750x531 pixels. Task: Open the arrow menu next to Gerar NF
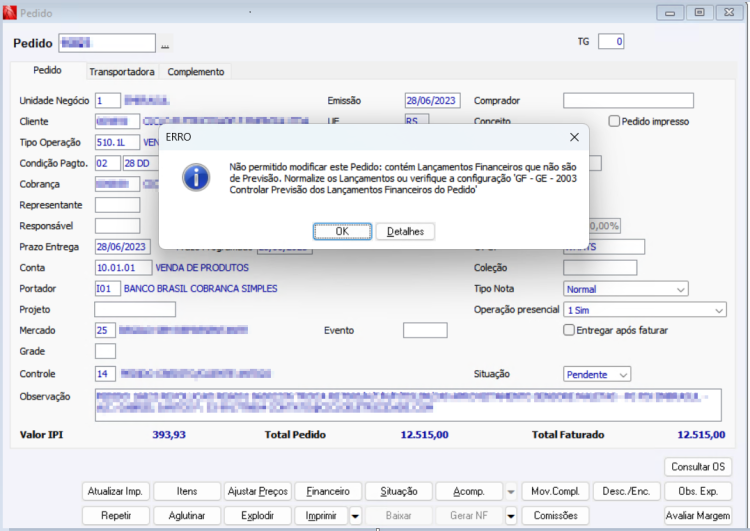[511, 516]
